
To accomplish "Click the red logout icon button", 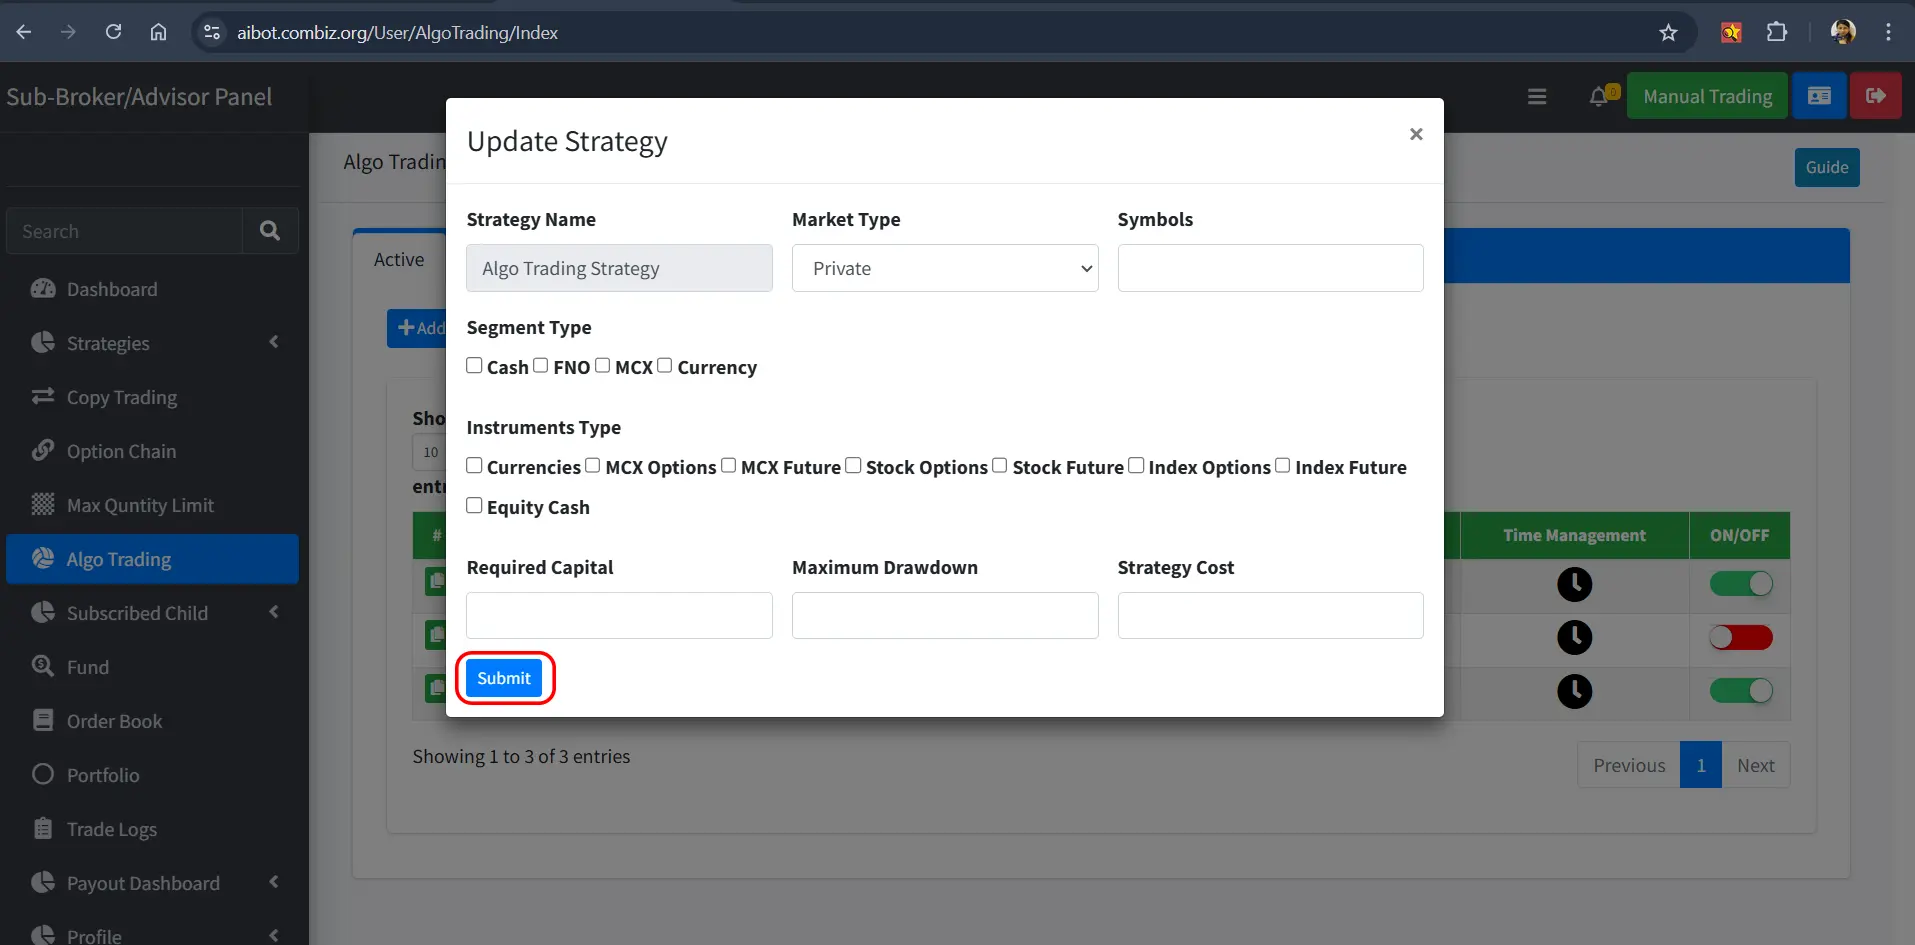I will (x=1875, y=96).
